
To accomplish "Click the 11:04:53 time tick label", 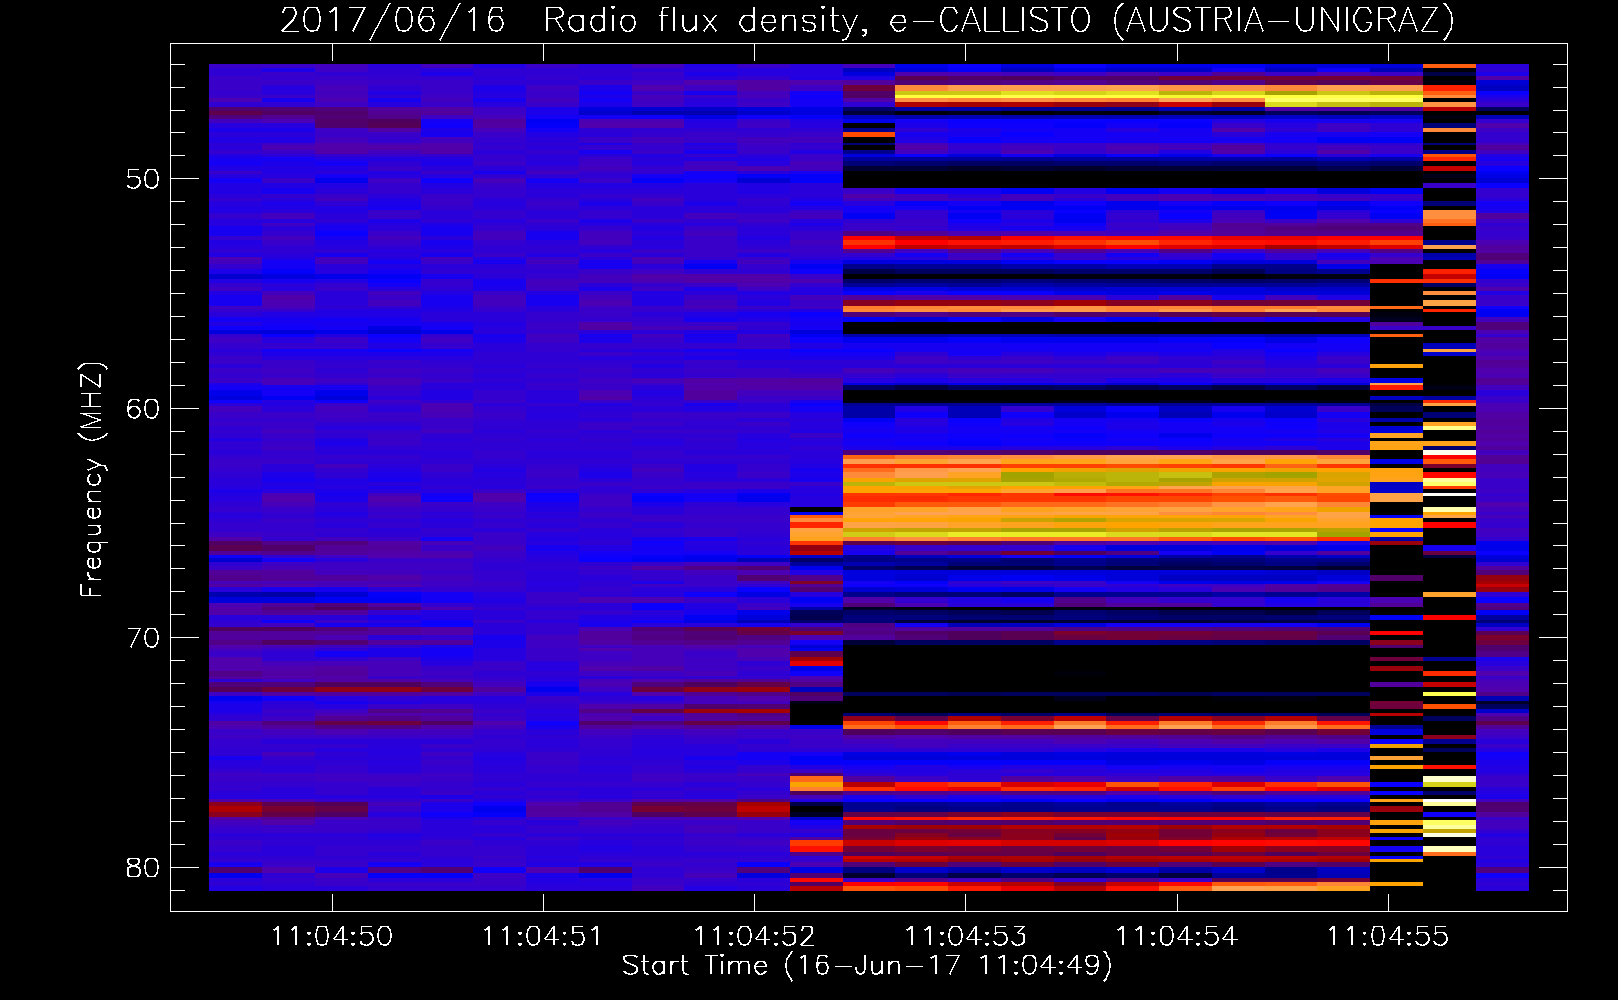I will 965,937.
